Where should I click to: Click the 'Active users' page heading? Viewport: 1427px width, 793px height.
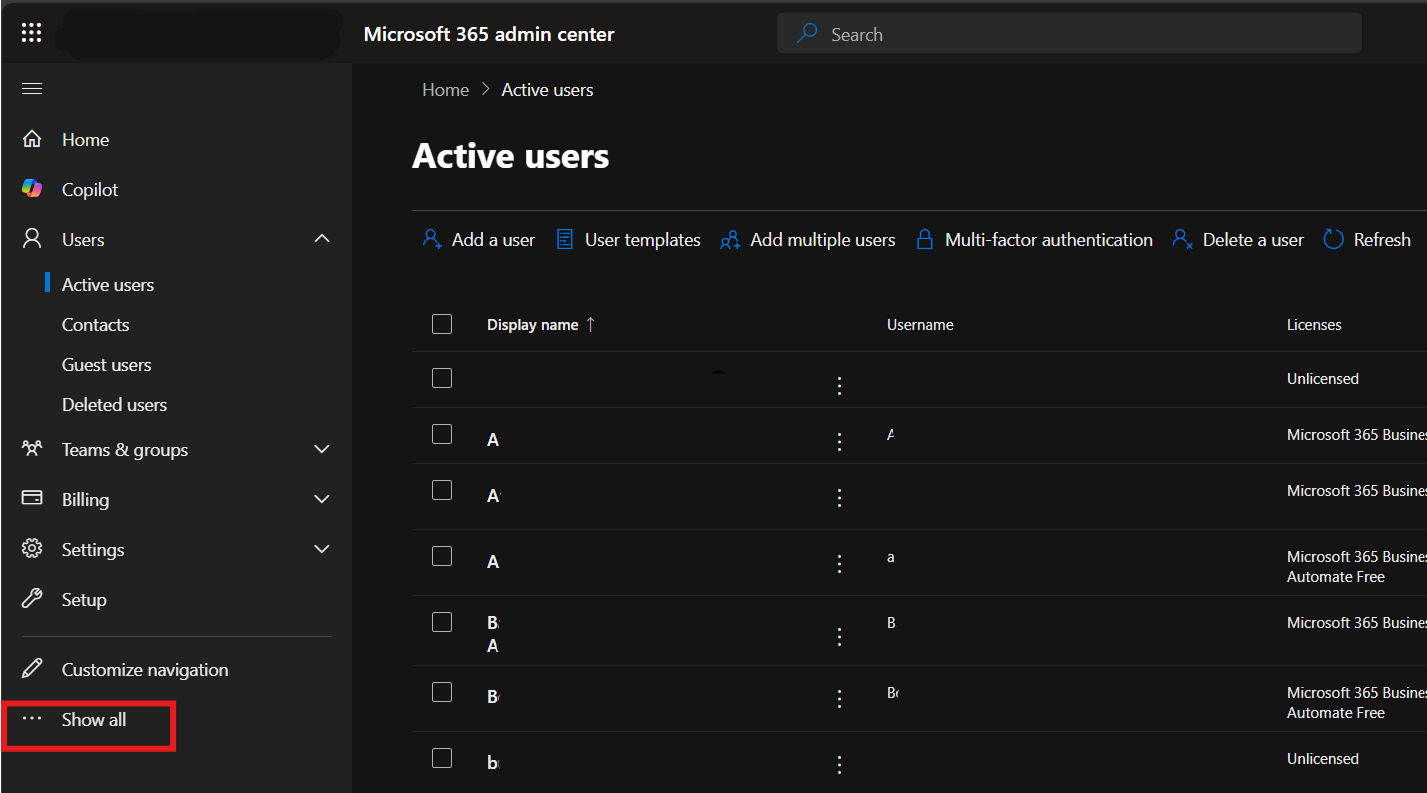click(511, 156)
